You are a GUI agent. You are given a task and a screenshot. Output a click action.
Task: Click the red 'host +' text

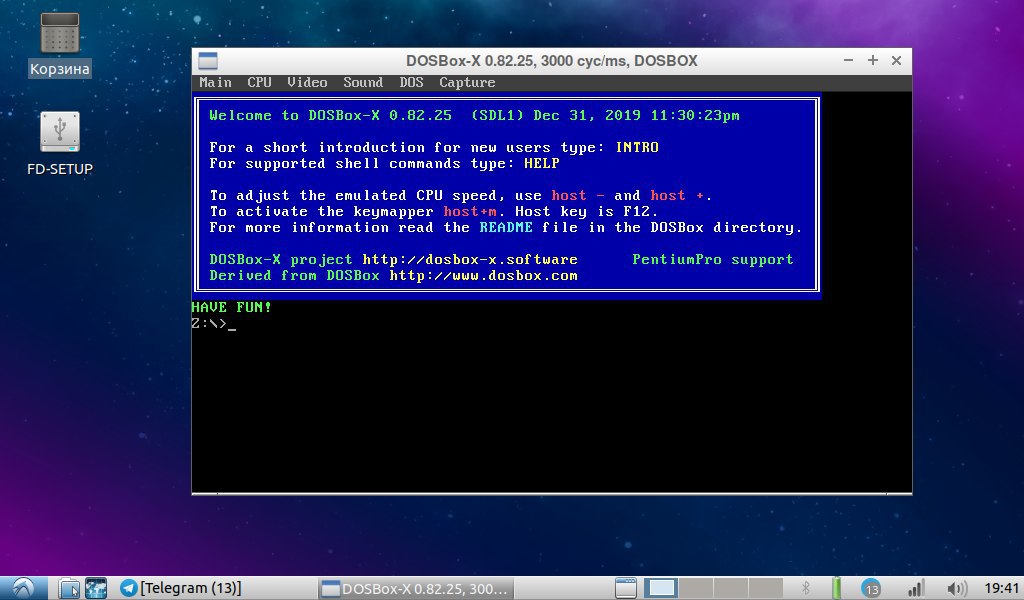tap(677, 195)
